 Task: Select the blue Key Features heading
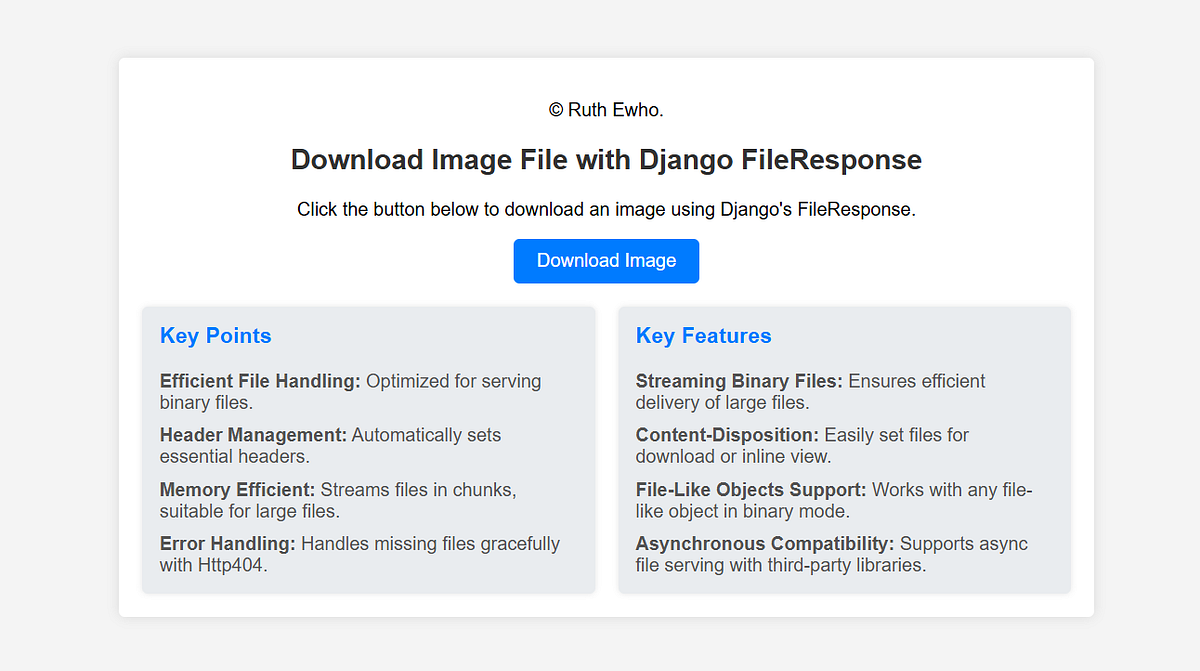point(703,336)
